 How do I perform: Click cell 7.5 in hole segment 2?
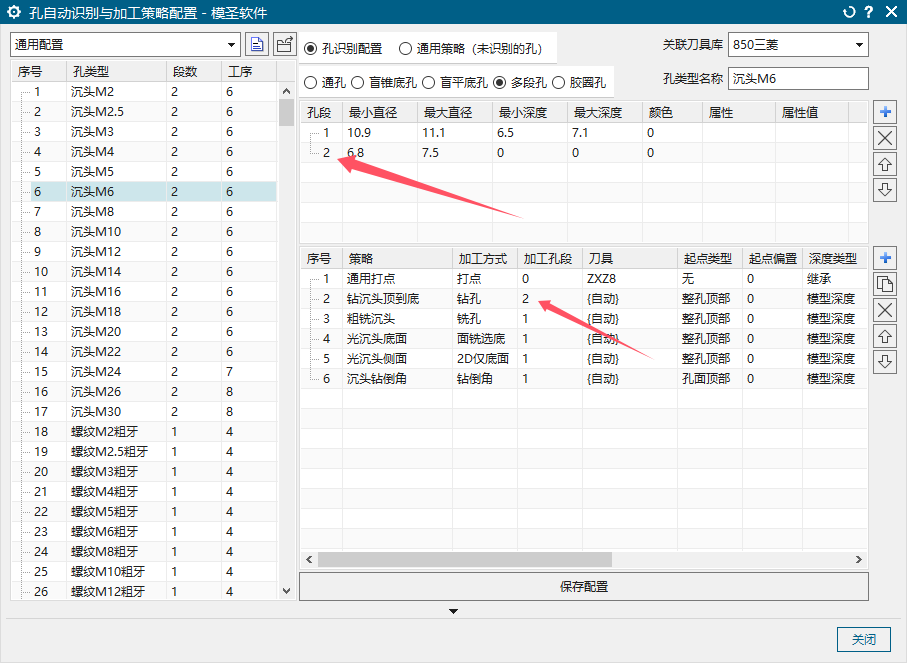coord(455,153)
